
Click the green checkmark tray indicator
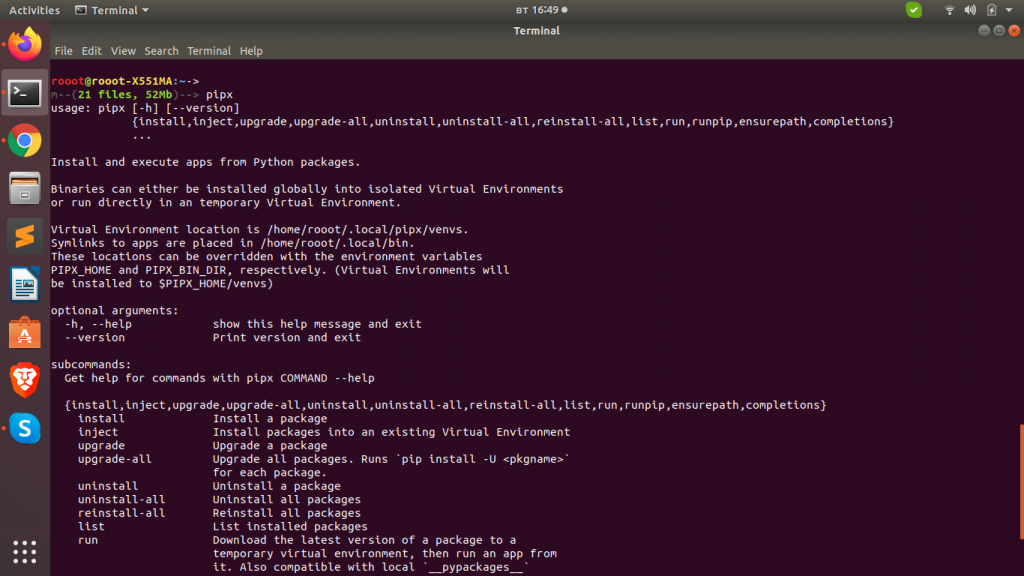pos(914,10)
